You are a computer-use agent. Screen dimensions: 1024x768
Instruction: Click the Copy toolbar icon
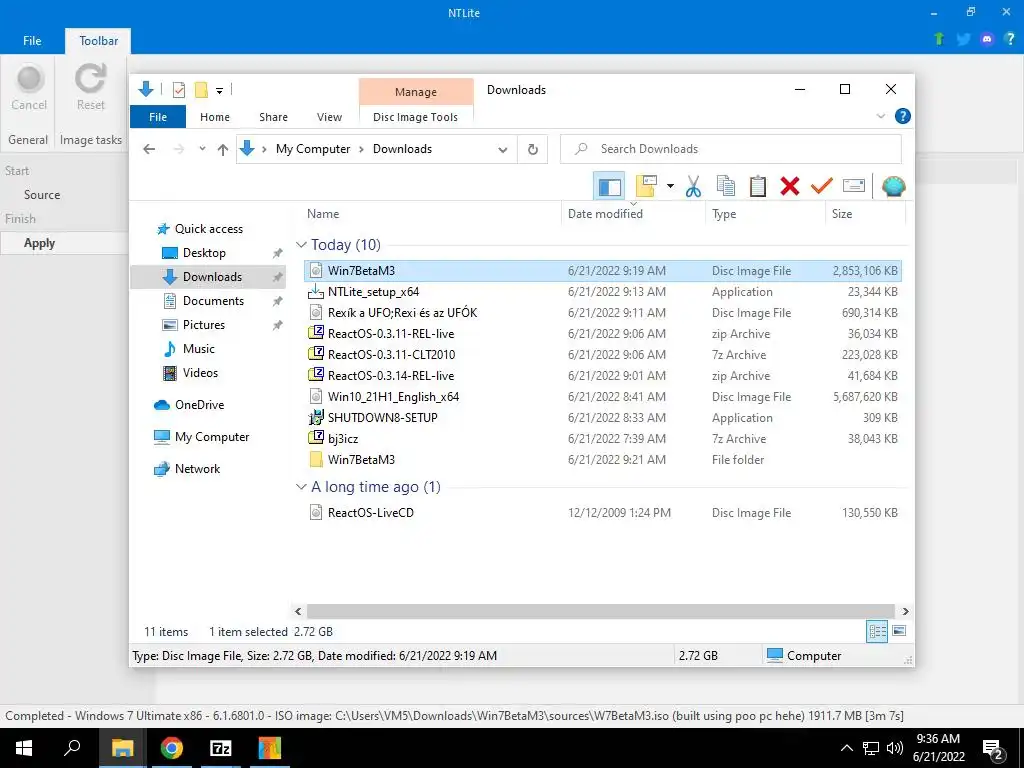(x=726, y=186)
